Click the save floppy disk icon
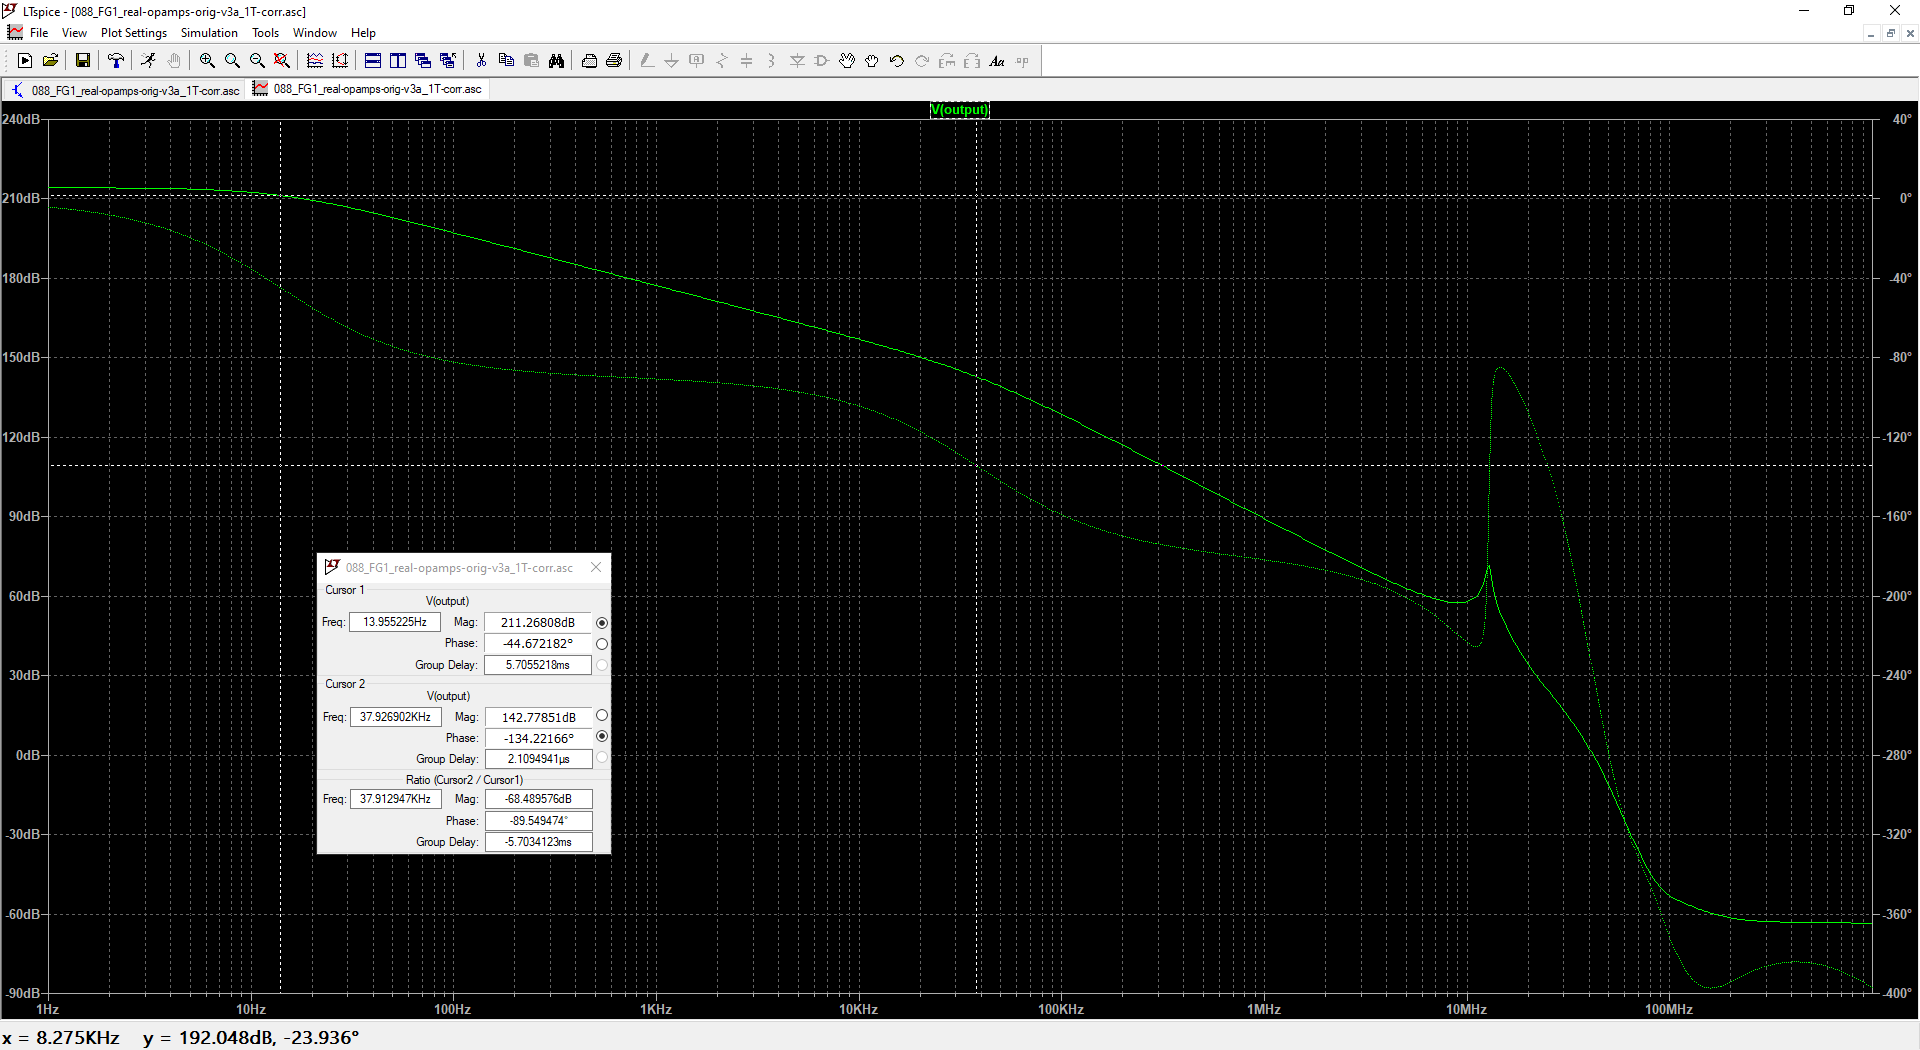The width and height of the screenshot is (1920, 1050). [x=83, y=61]
